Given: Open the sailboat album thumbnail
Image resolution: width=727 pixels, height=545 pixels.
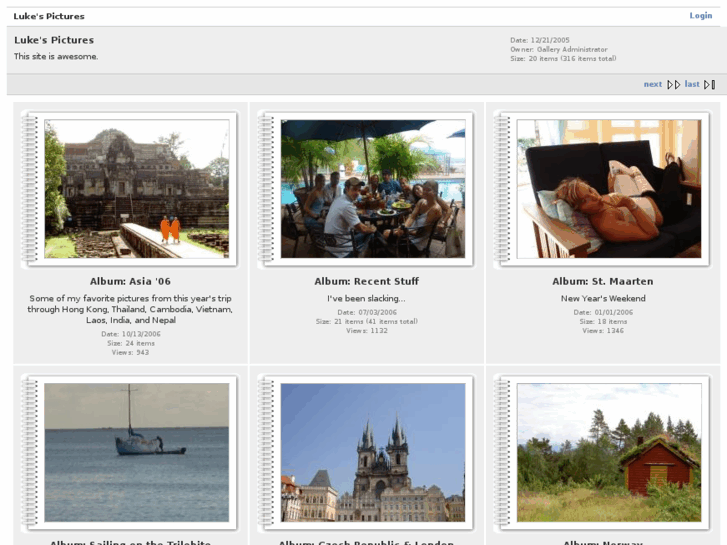Looking at the screenshot, I should [136, 452].
